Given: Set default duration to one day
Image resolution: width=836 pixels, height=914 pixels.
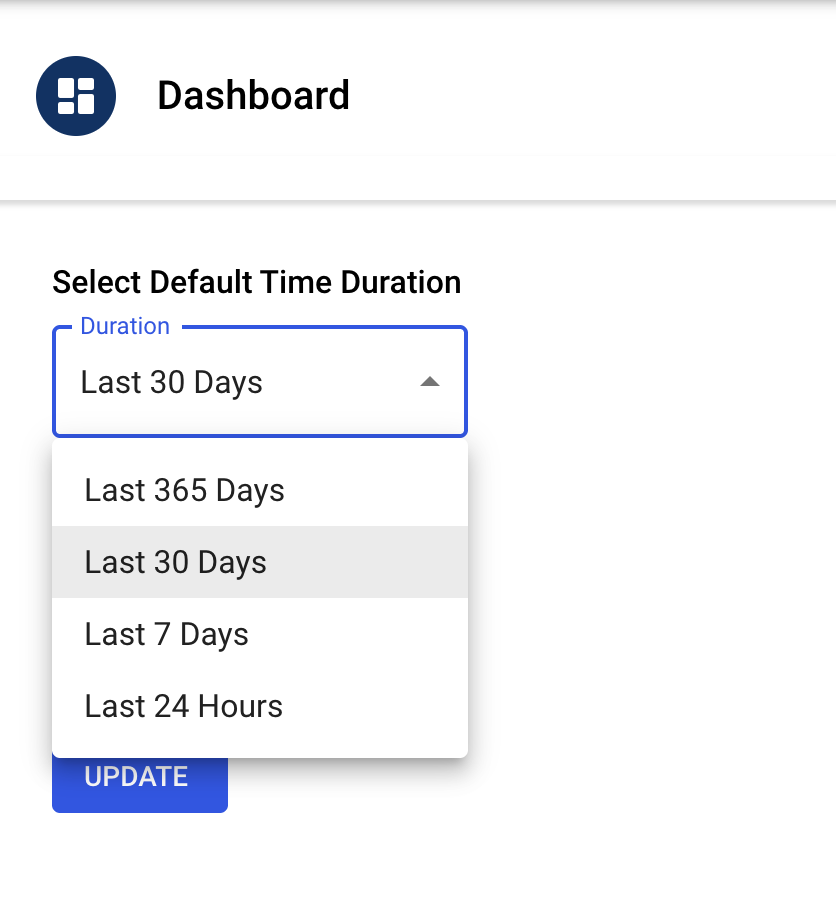Looking at the screenshot, I should pos(184,706).
